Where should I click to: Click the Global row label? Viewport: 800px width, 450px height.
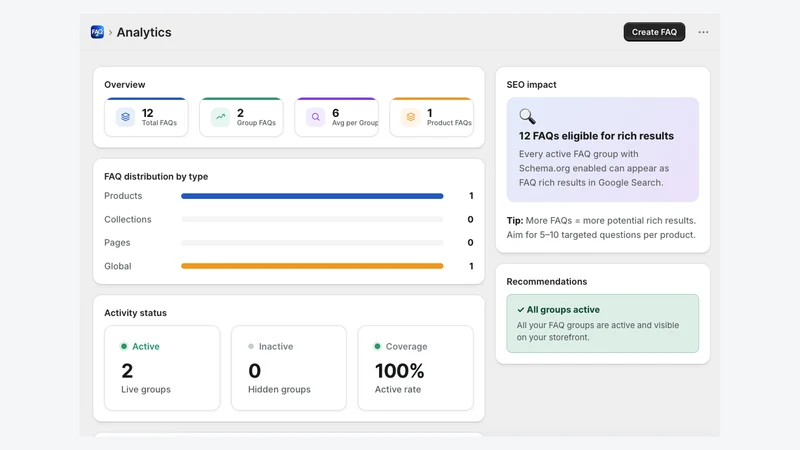[x=117, y=266]
